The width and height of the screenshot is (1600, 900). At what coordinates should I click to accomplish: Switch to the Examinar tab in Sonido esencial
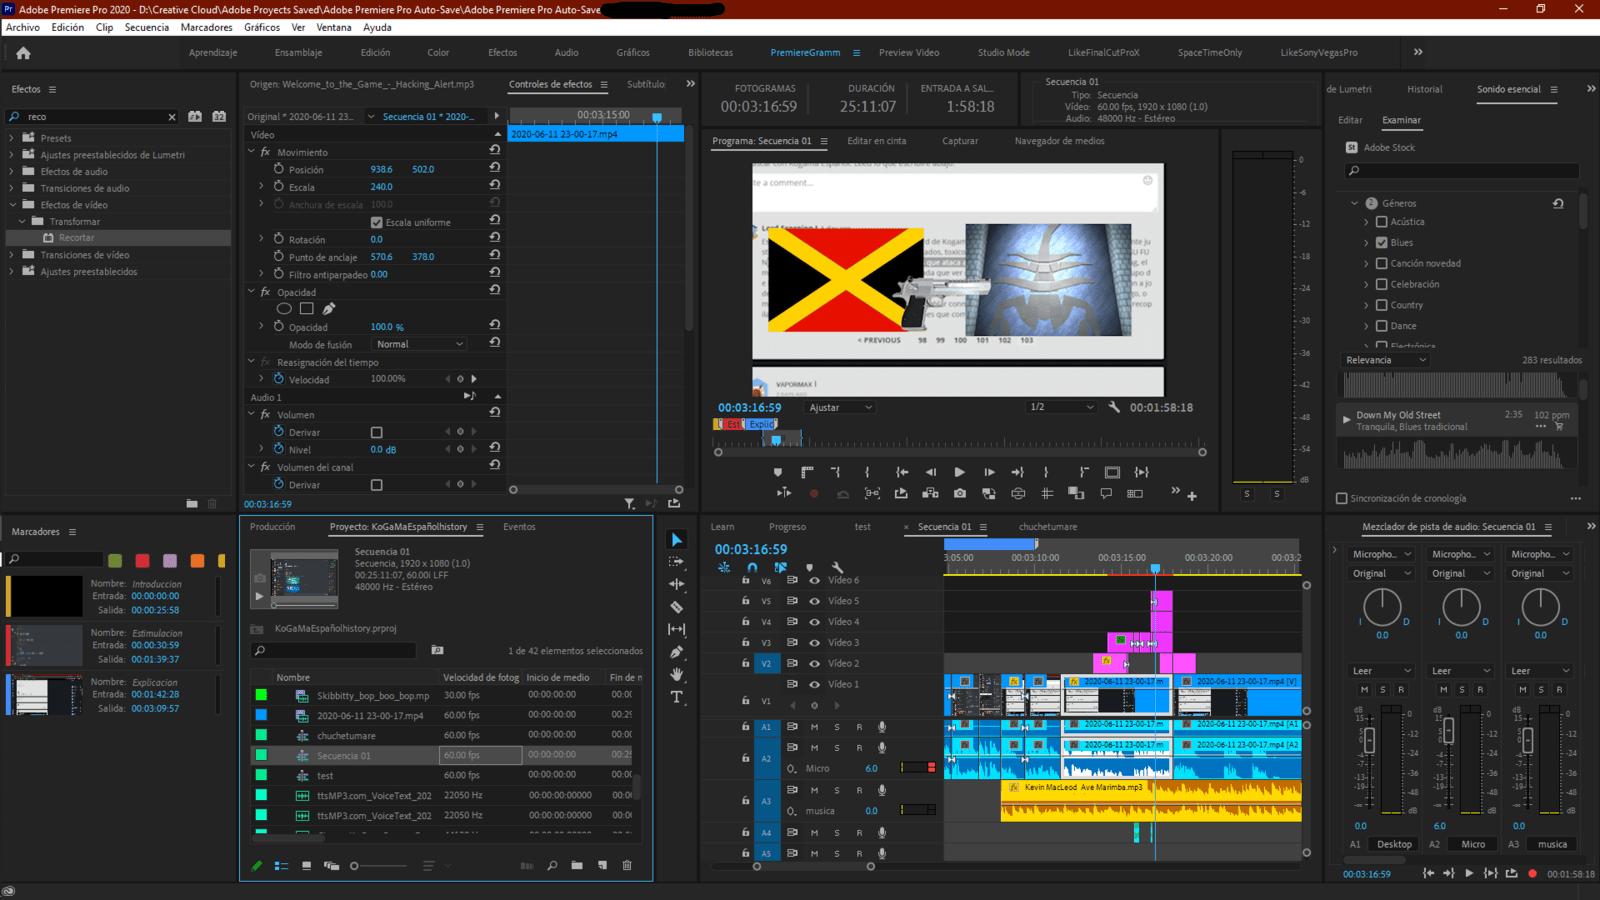pyautogui.click(x=1402, y=120)
